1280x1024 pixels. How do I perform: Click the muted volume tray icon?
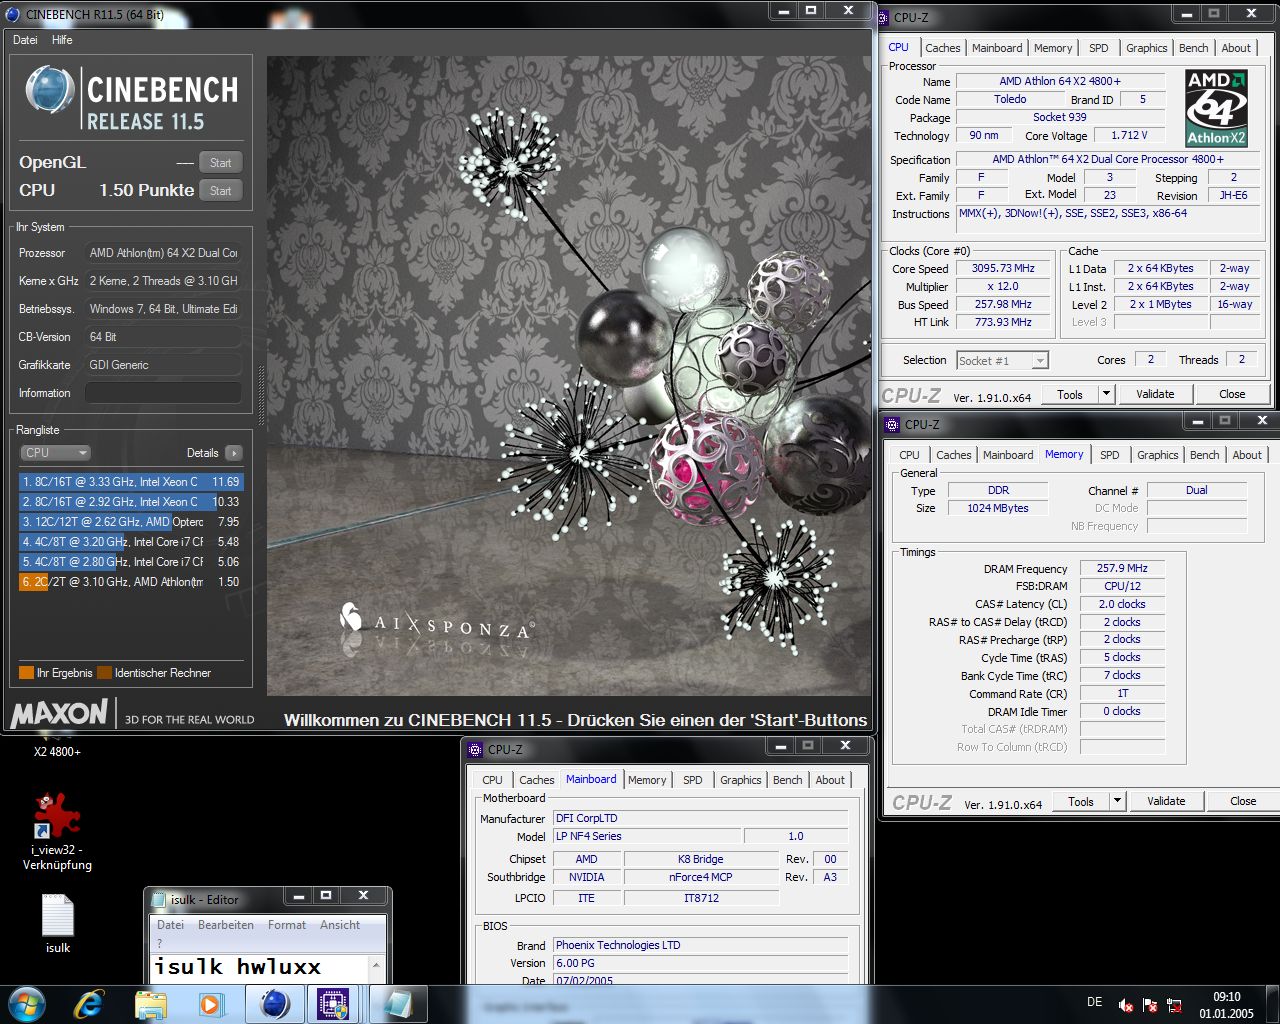(x=1126, y=1005)
